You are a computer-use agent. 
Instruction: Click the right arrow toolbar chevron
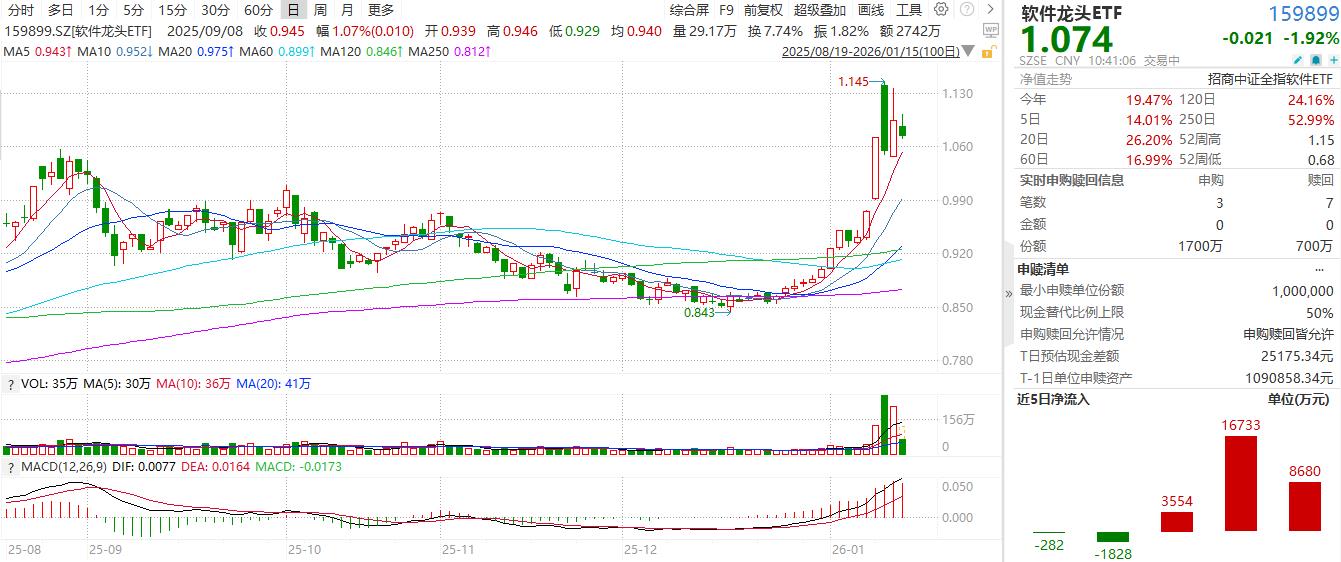[x=990, y=10]
